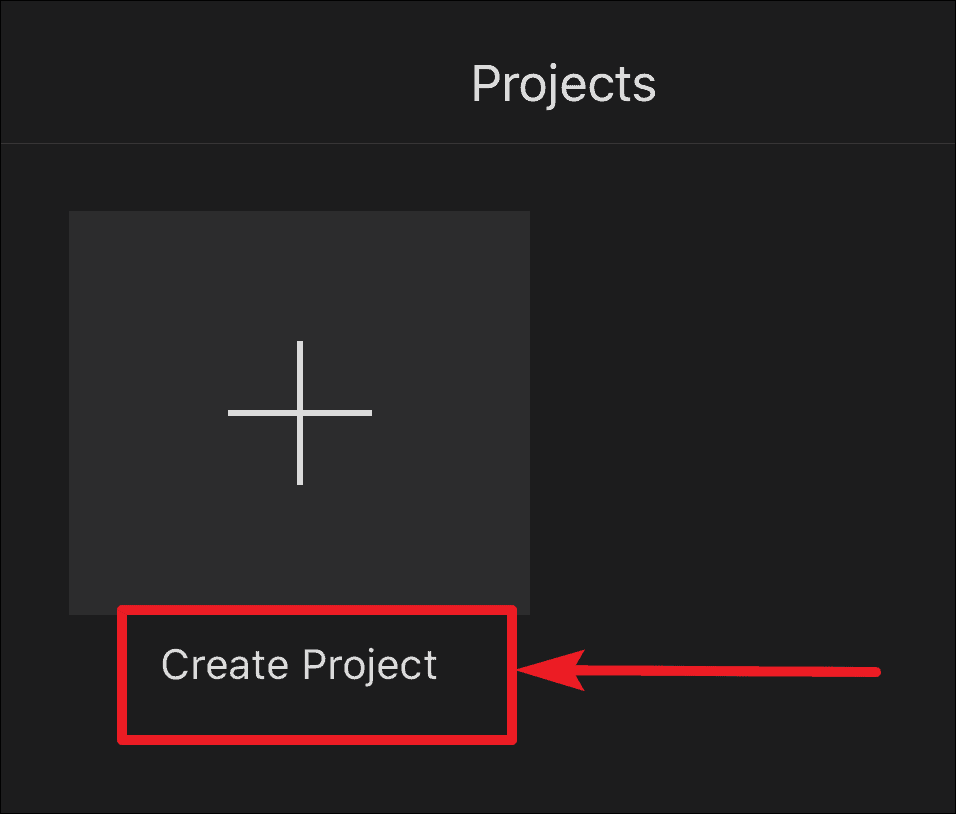Click the plus icon to create project
Viewport: 956px width, 814px height.
(299, 413)
